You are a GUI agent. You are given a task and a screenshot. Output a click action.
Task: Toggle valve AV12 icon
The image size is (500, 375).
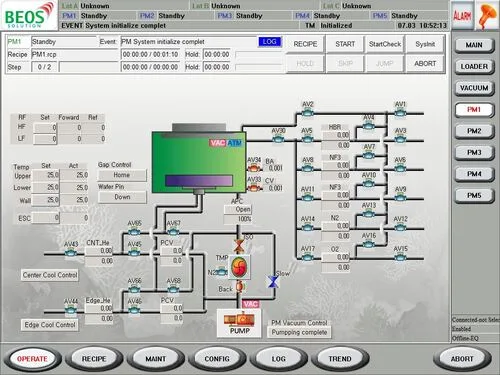[x=400, y=228]
